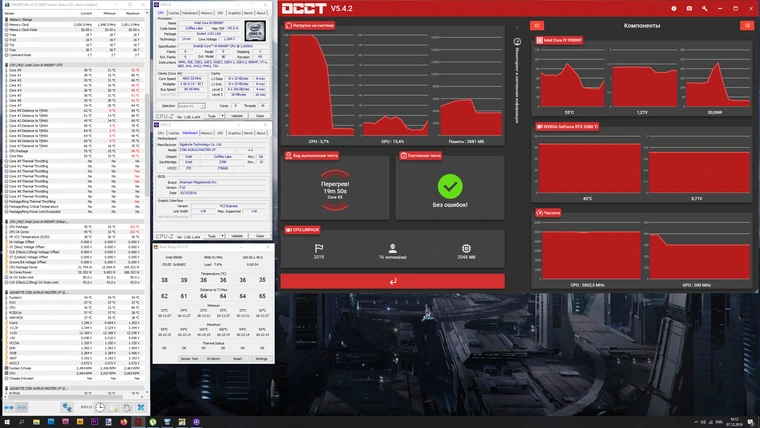Click XS Bench button in Real Temp
Screen dimensions: 760x428
pyautogui.click(x=213, y=359)
